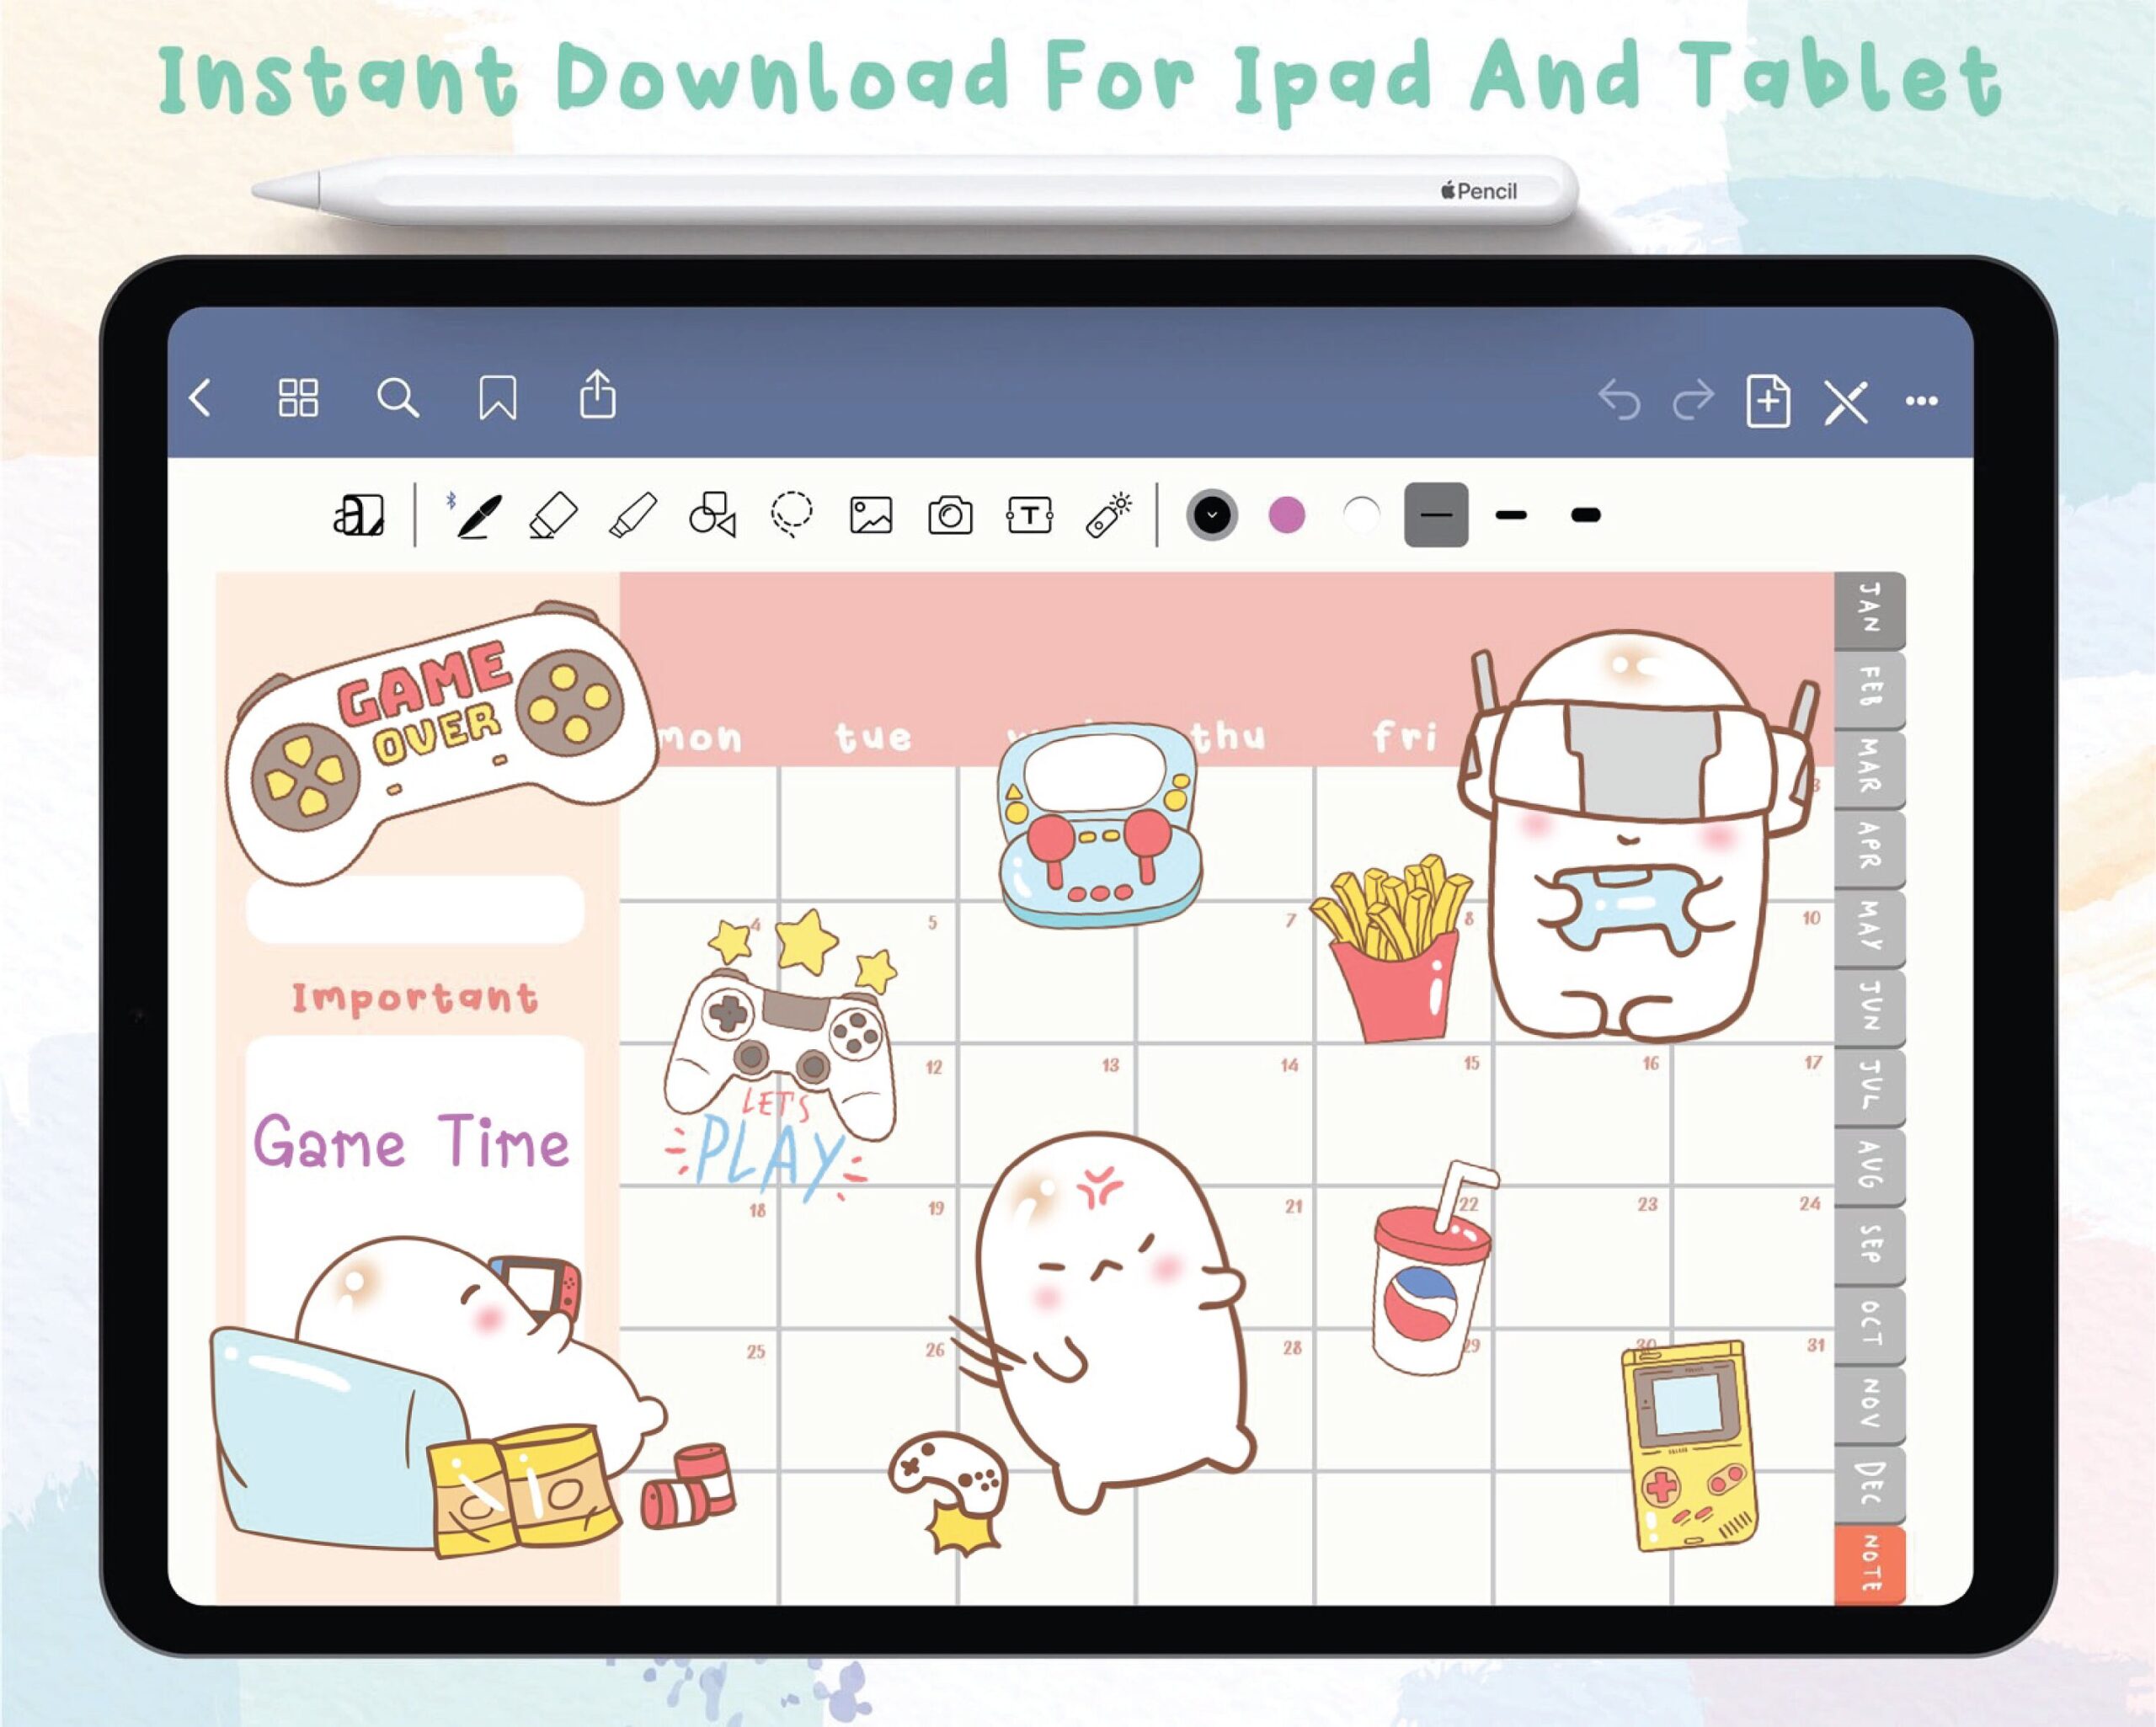Open the DEC month tab
Image resolution: width=2156 pixels, height=1727 pixels.
click(1869, 1485)
